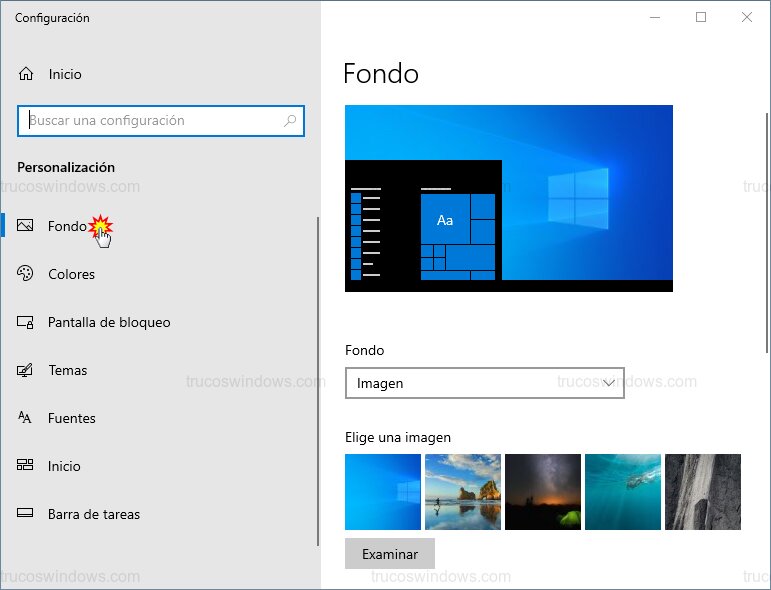Open the Inicio section below Fuentes
The width and height of the screenshot is (771, 590).
(64, 466)
